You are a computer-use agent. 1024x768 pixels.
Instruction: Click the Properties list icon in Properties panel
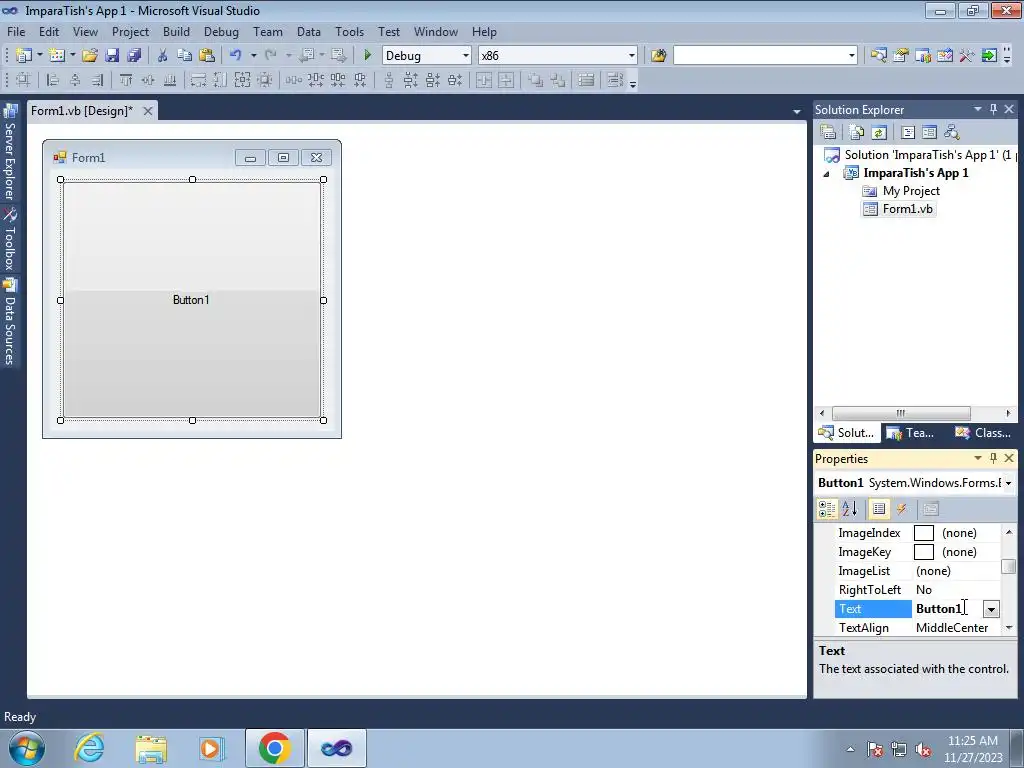[x=879, y=509]
